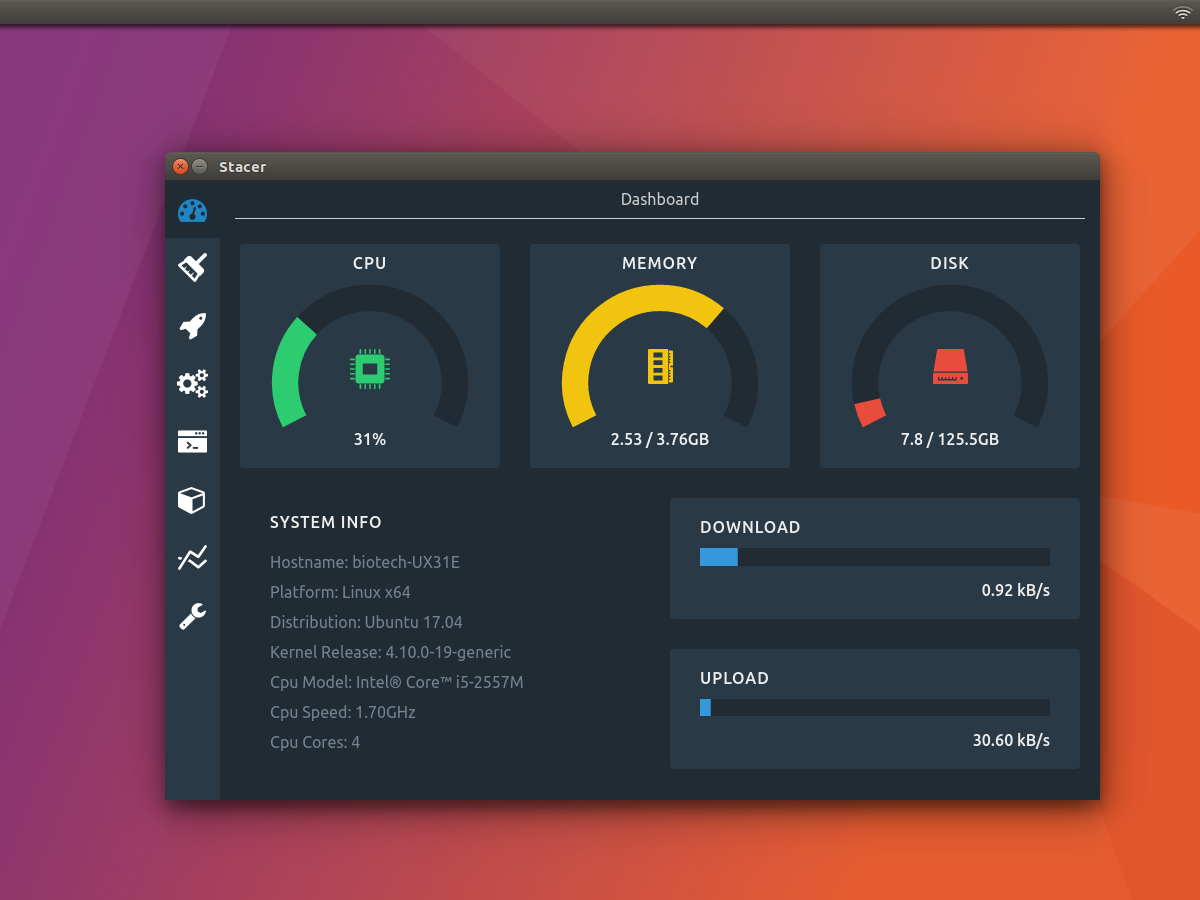The image size is (1200, 900).
Task: Click the Dashboard page title
Action: 660,199
